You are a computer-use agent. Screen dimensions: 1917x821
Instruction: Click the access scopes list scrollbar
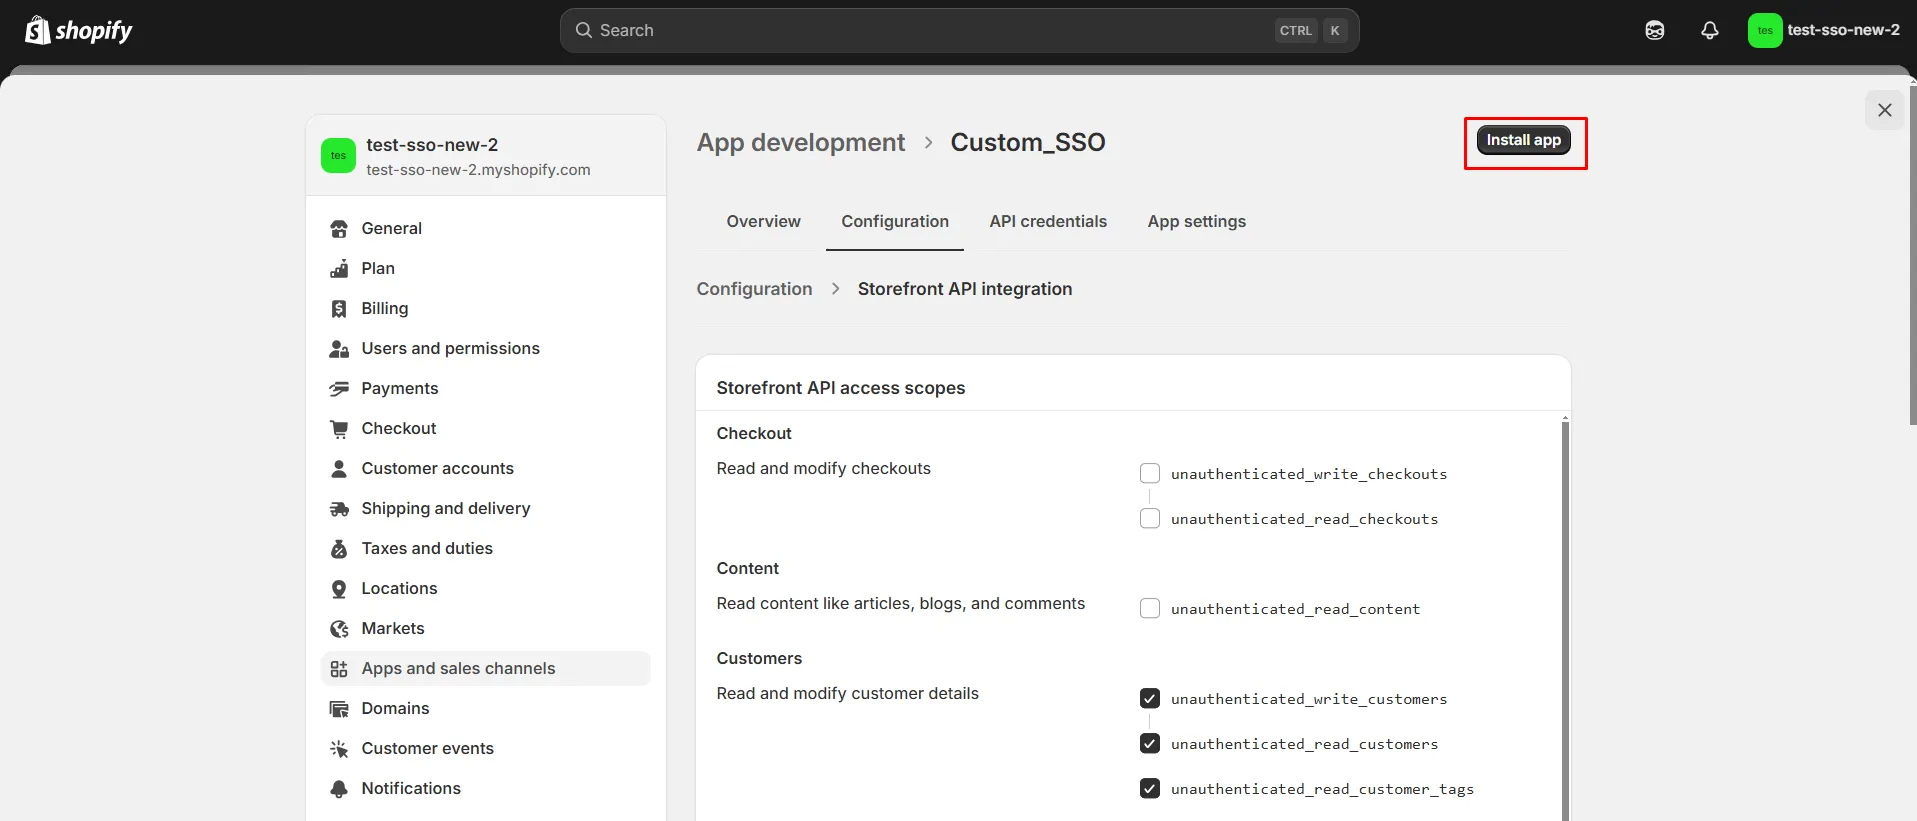click(x=1565, y=620)
